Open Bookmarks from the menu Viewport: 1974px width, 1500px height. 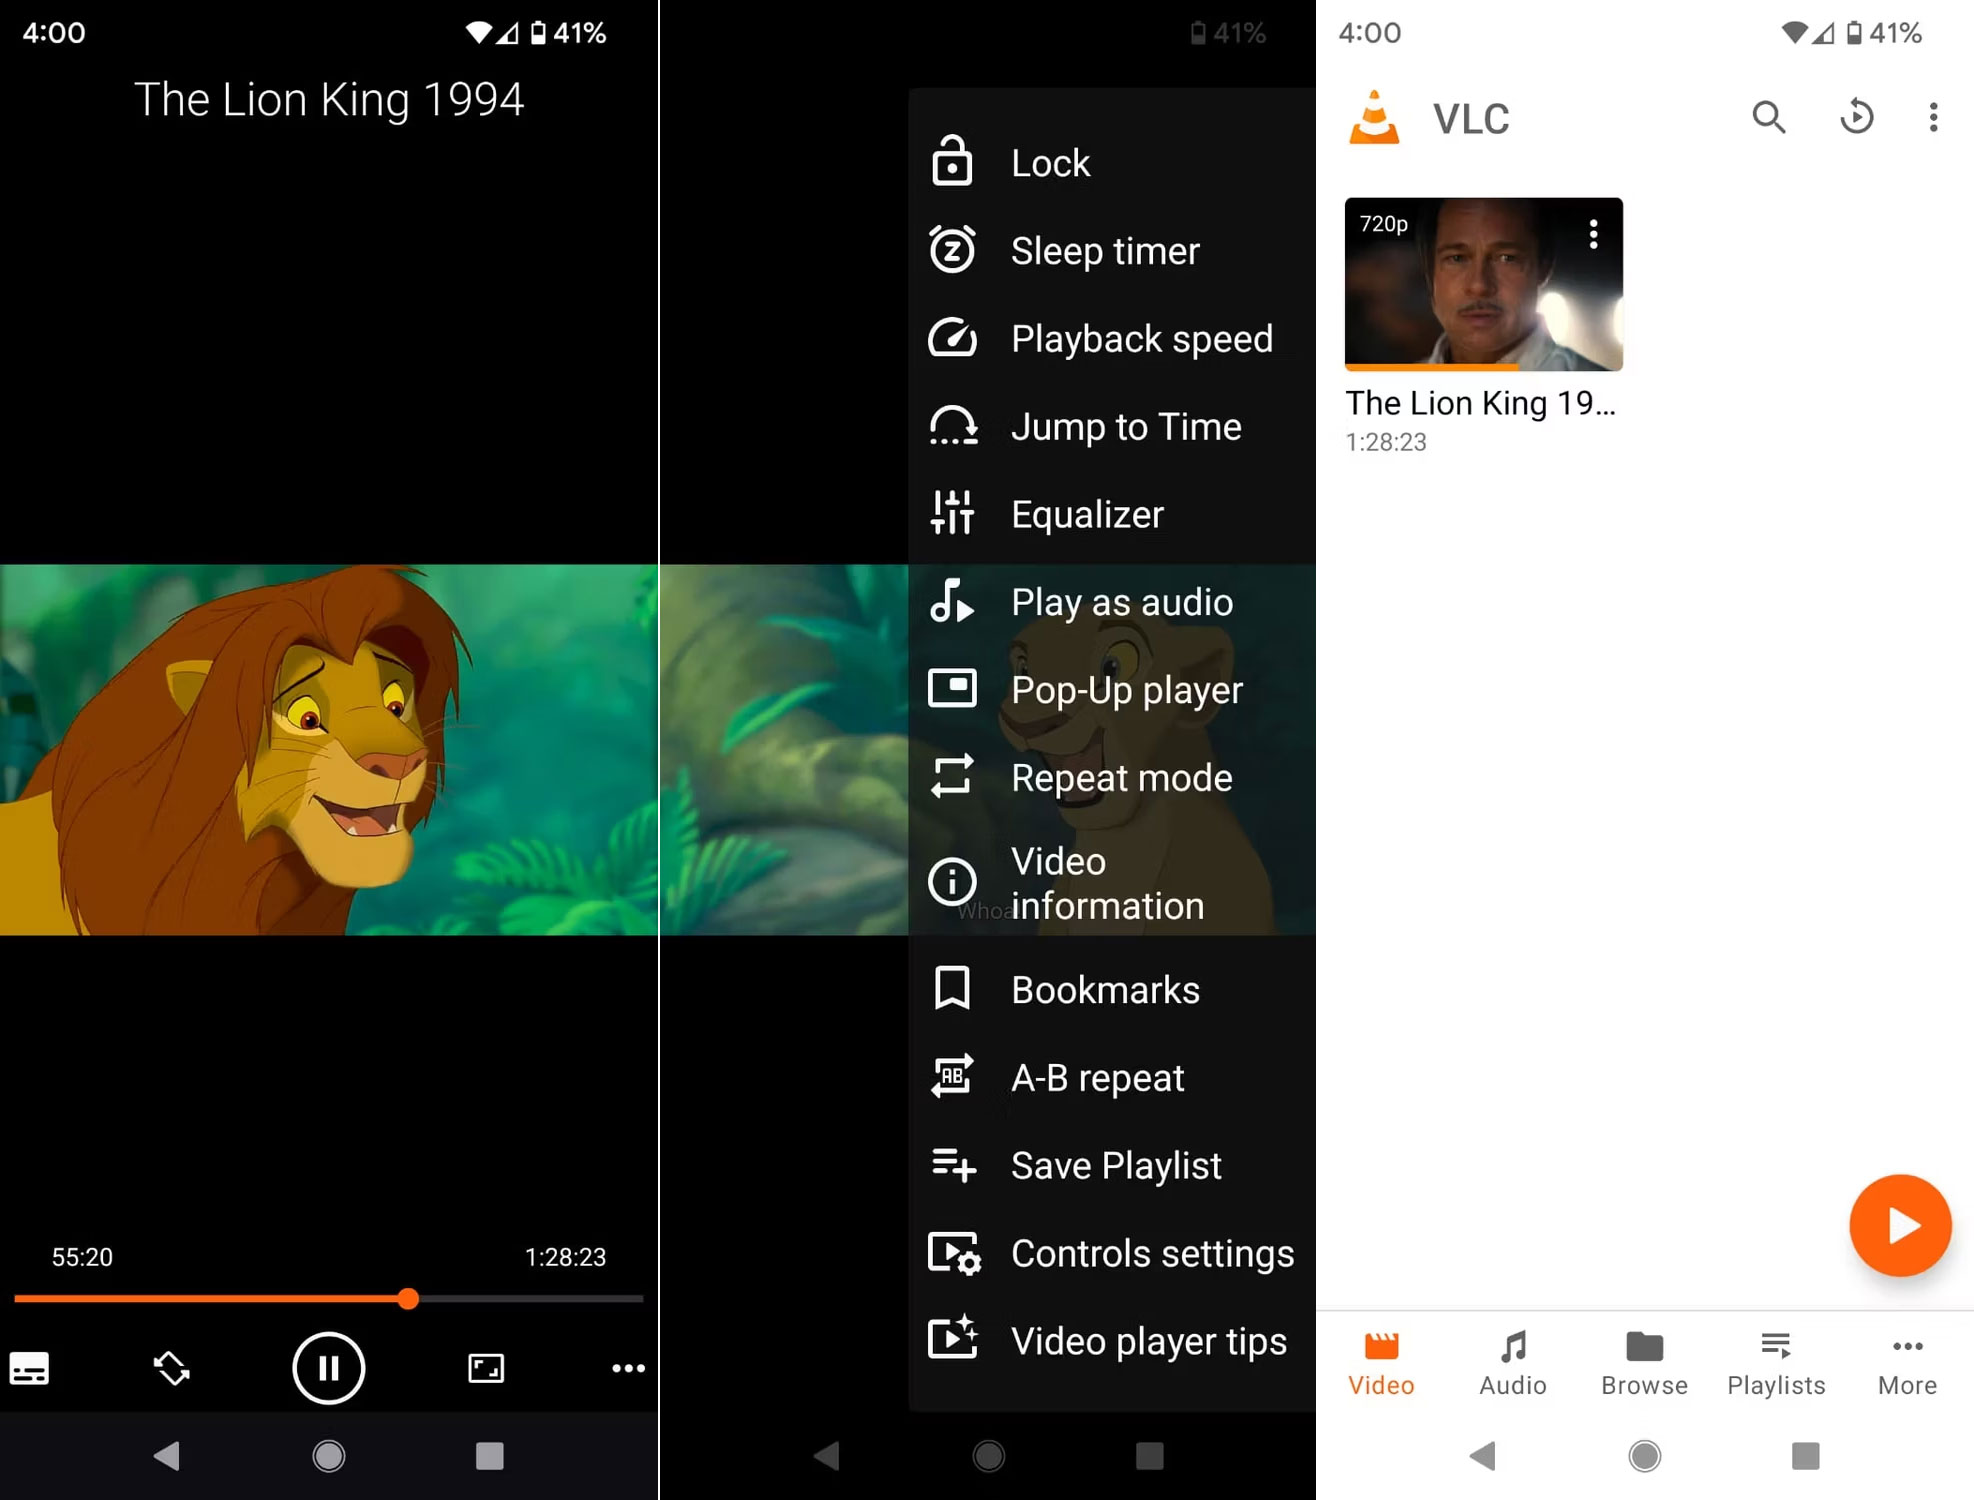1112,990
